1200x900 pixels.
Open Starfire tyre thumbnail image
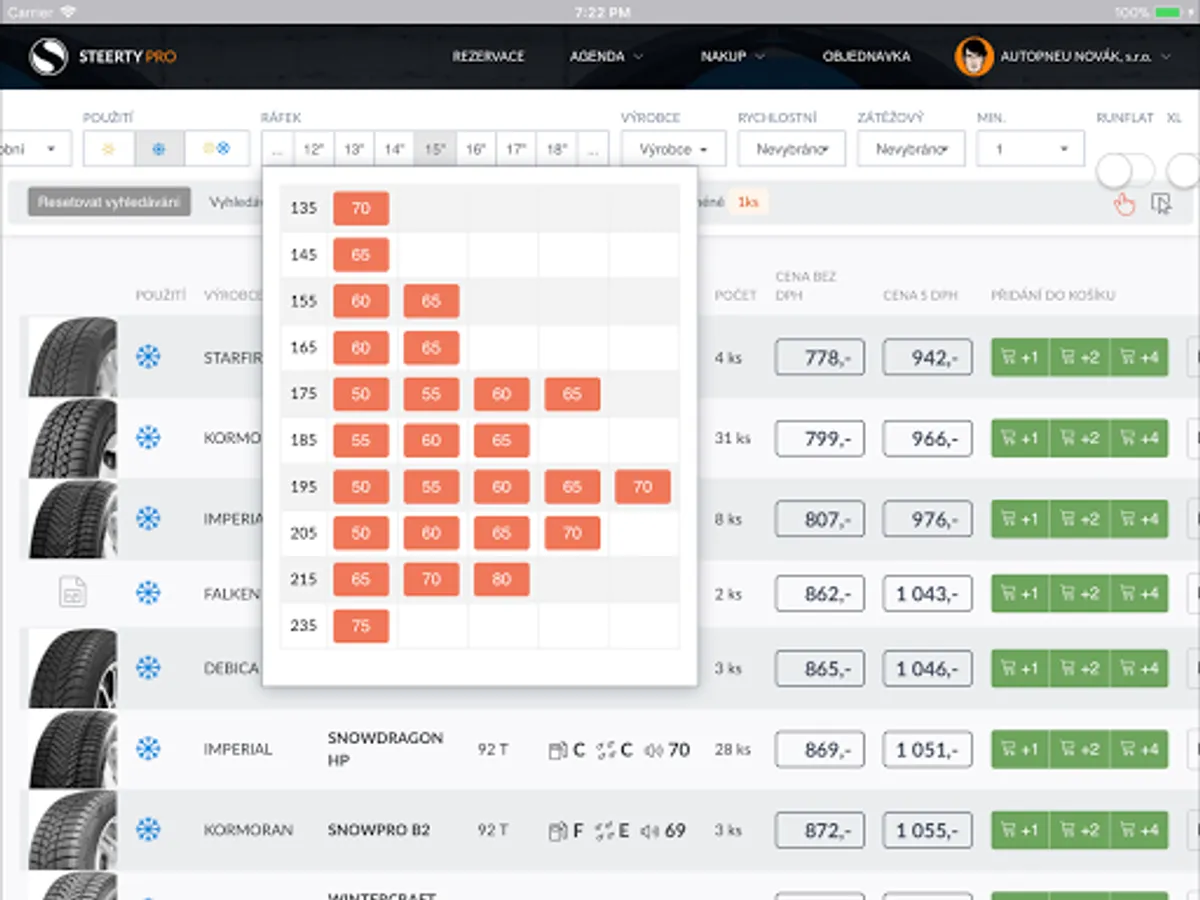pos(73,357)
